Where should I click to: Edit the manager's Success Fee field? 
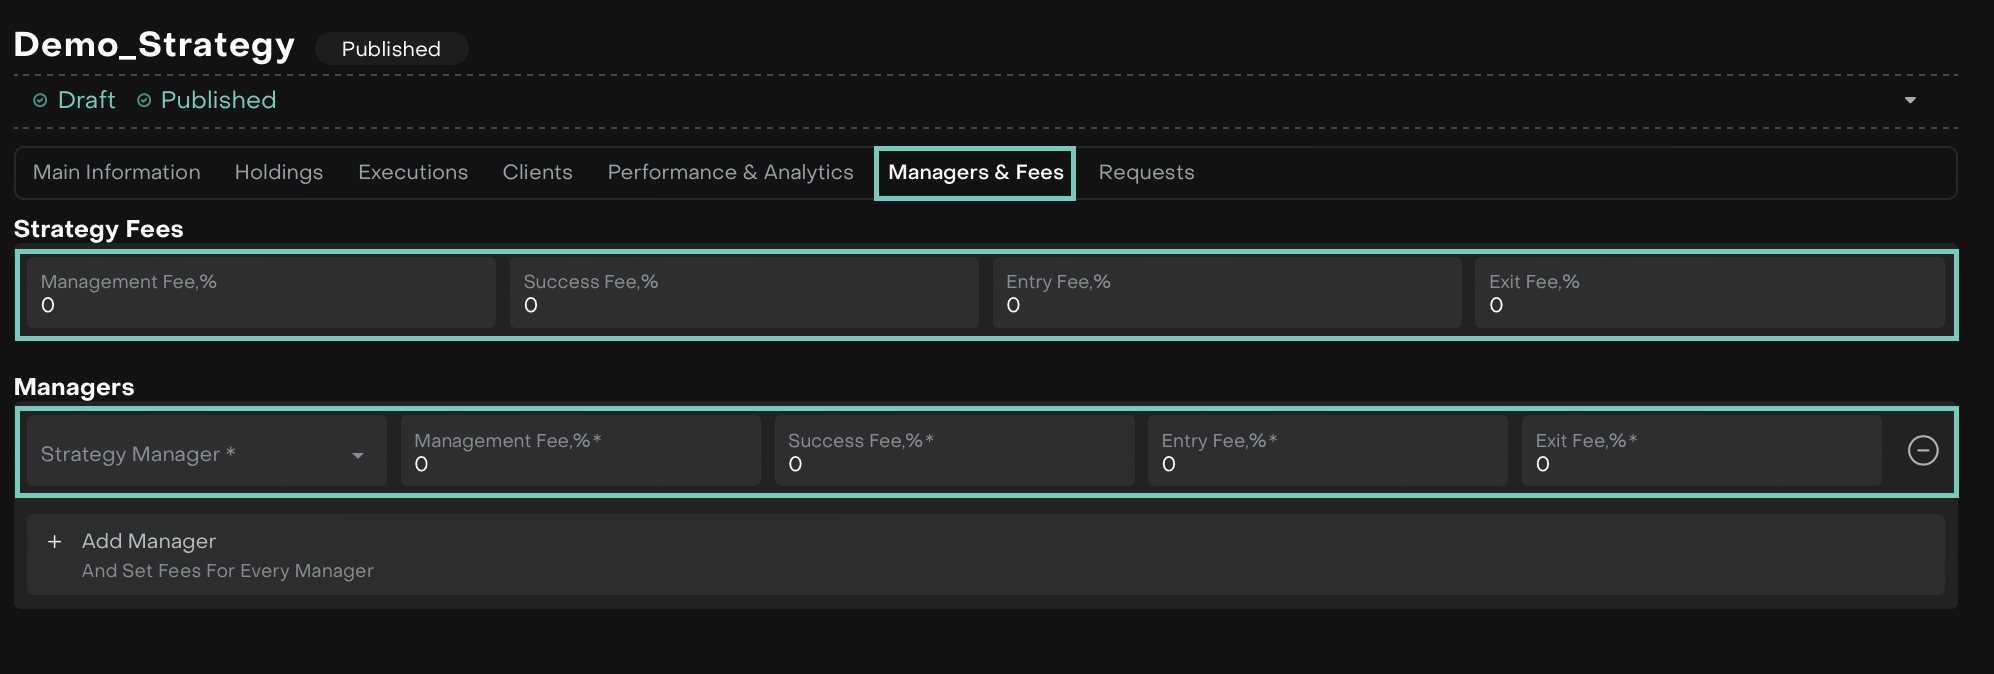tap(953, 453)
